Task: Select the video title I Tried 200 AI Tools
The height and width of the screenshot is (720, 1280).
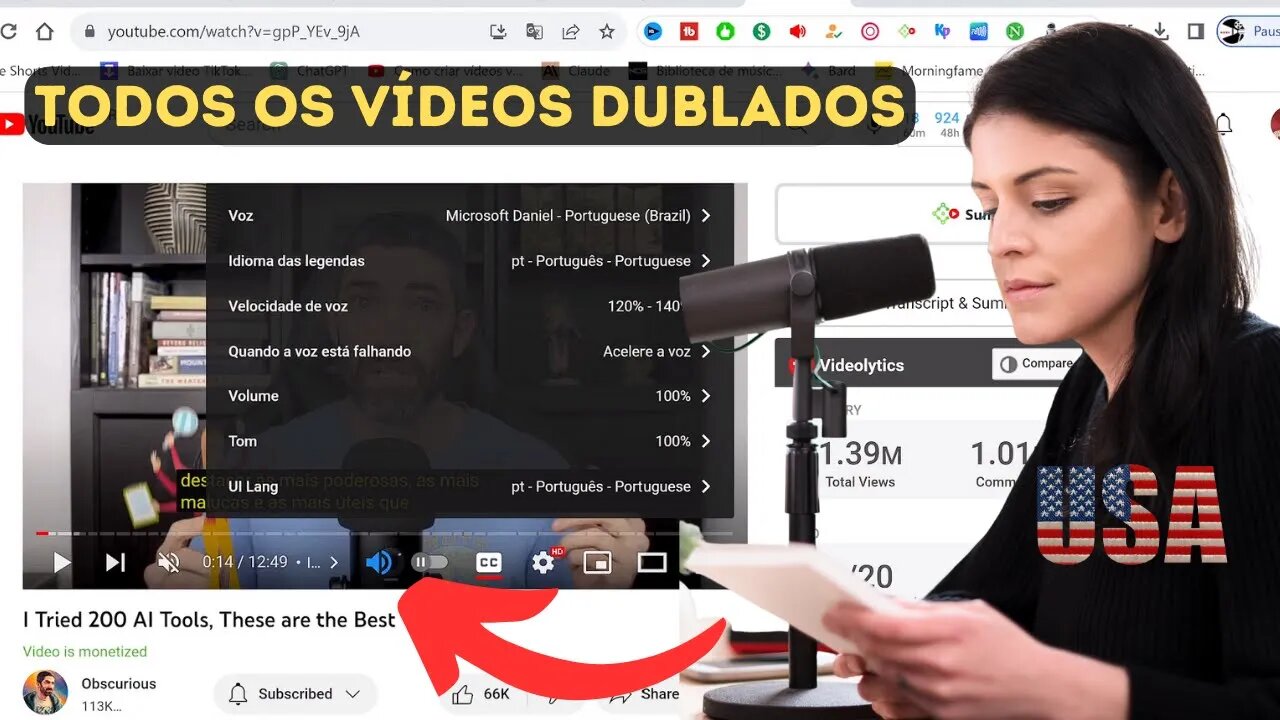Action: (x=209, y=620)
